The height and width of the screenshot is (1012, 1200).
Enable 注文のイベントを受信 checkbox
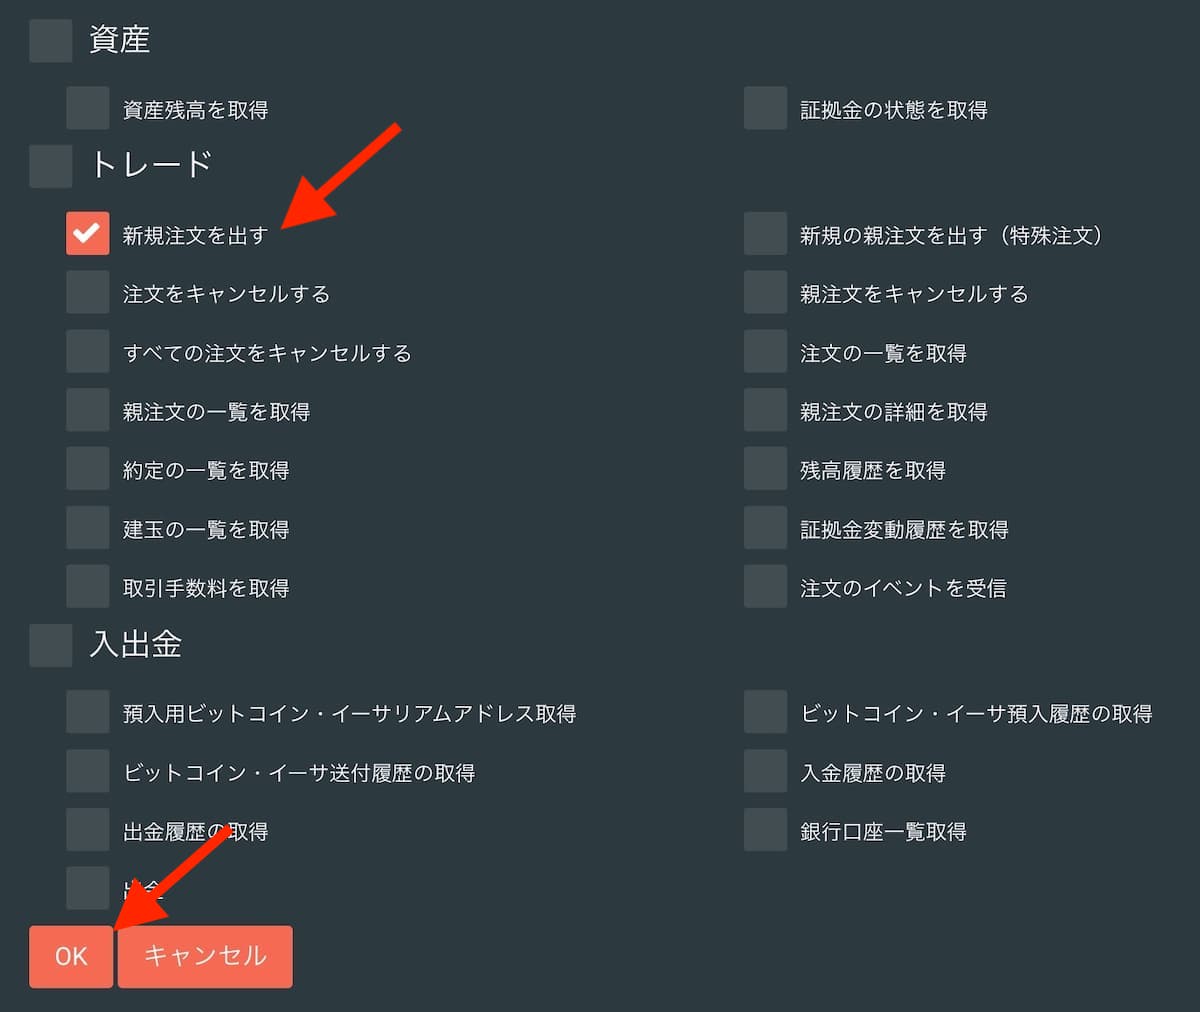765,587
